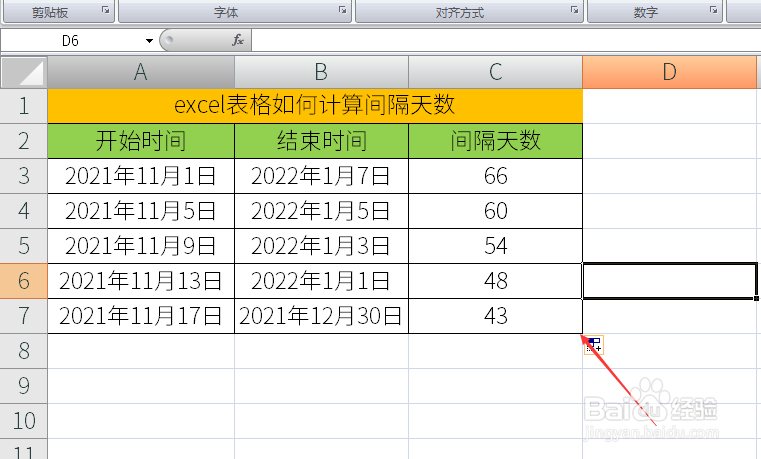This screenshot has width=761, height=459.
Task: Open the Auto Fill Options icon
Action: click(x=594, y=345)
